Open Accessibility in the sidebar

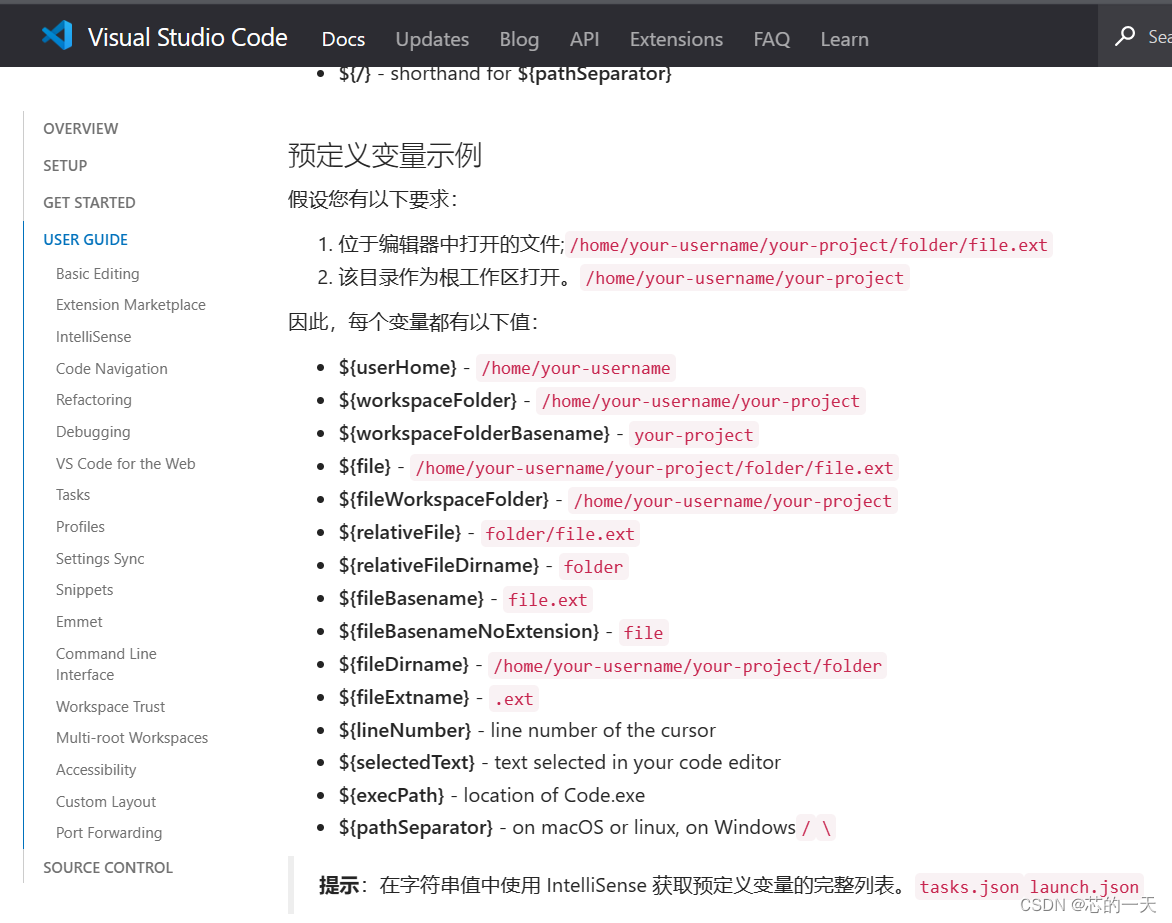point(96,770)
